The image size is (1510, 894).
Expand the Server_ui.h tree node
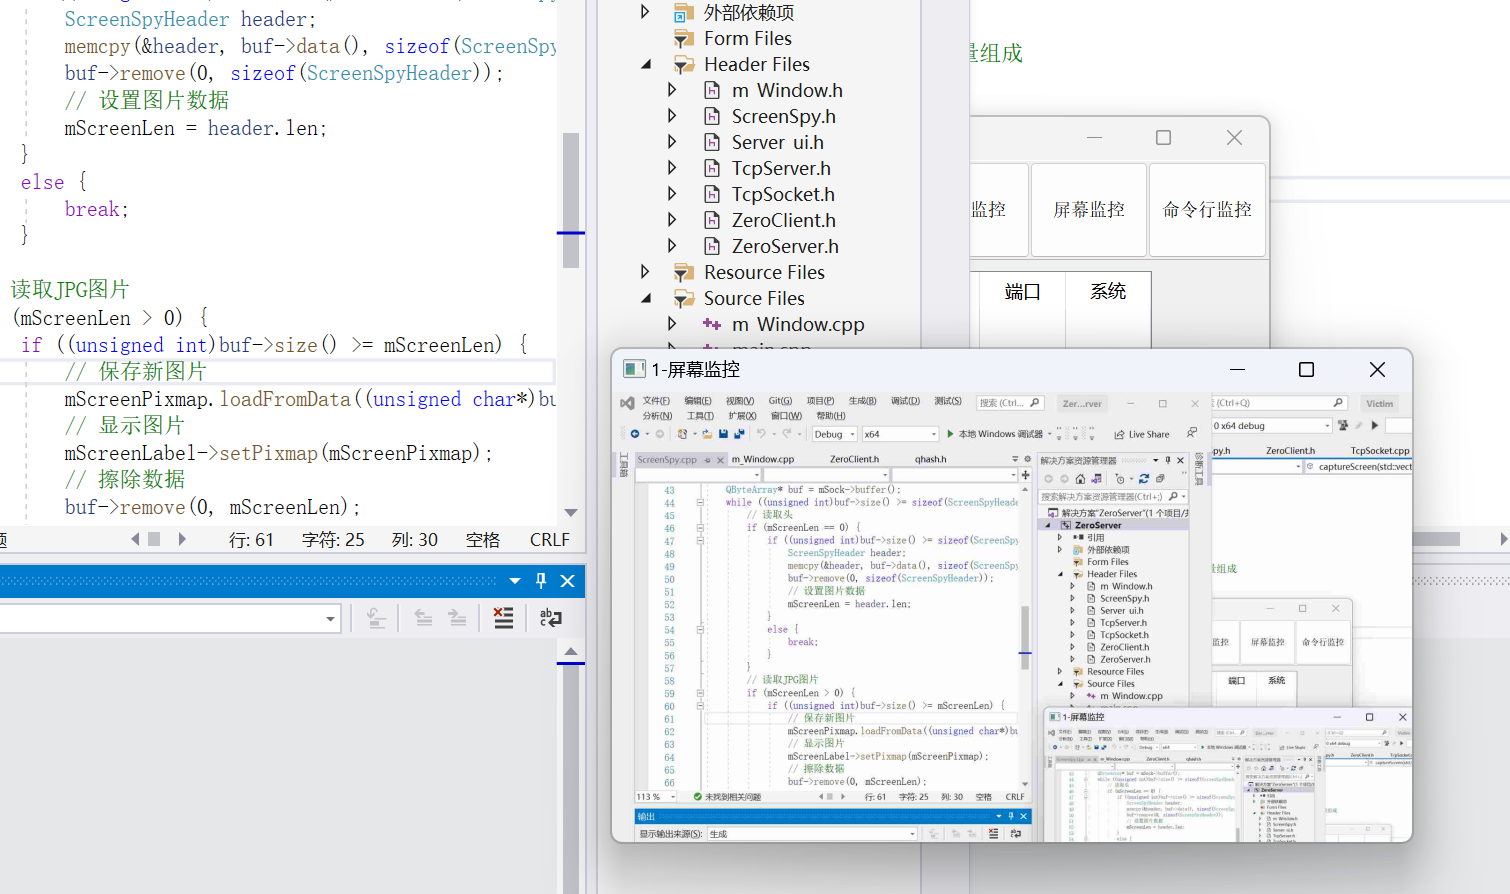[672, 142]
